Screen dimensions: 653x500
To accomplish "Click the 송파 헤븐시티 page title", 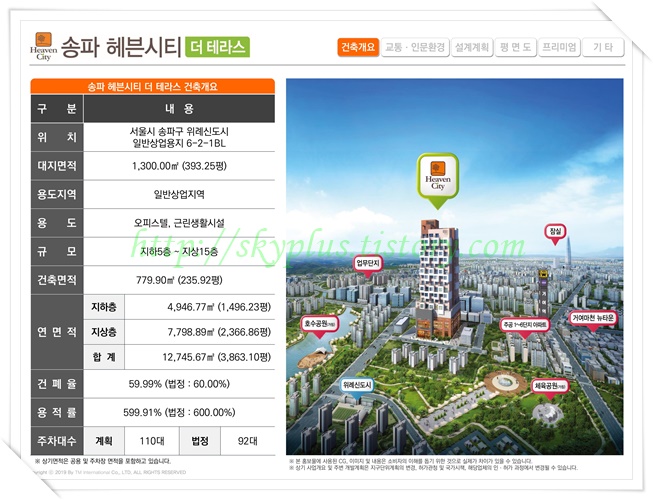I will (x=121, y=47).
